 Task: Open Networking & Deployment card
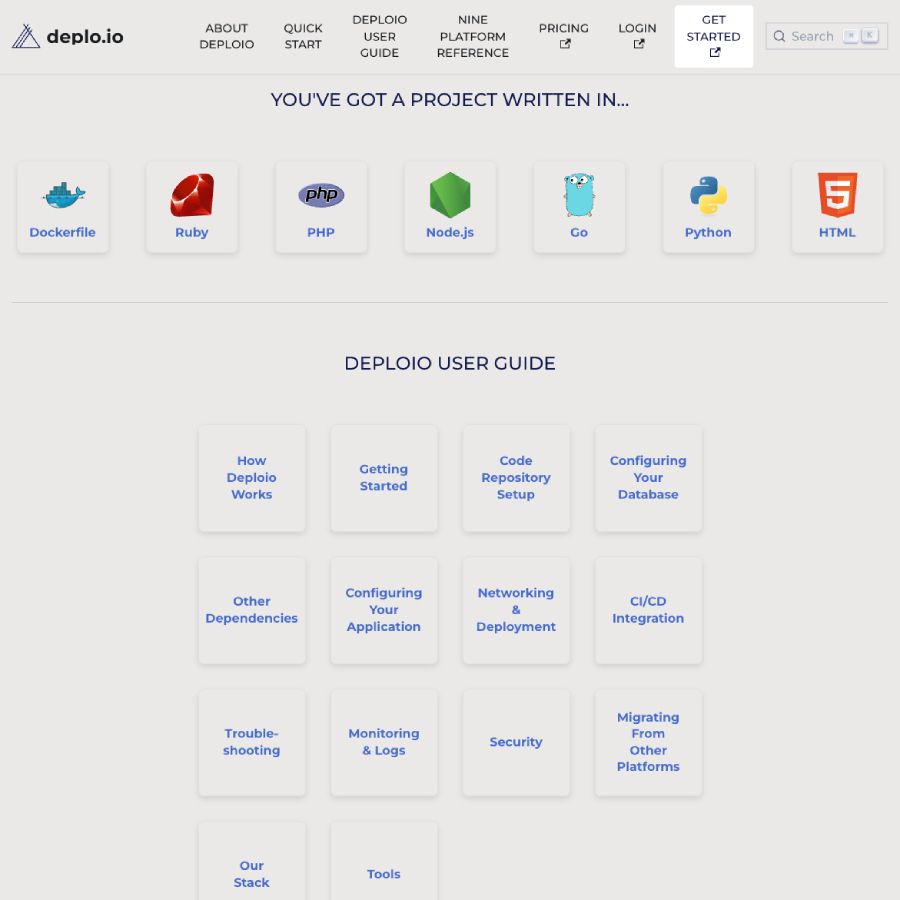pos(516,610)
